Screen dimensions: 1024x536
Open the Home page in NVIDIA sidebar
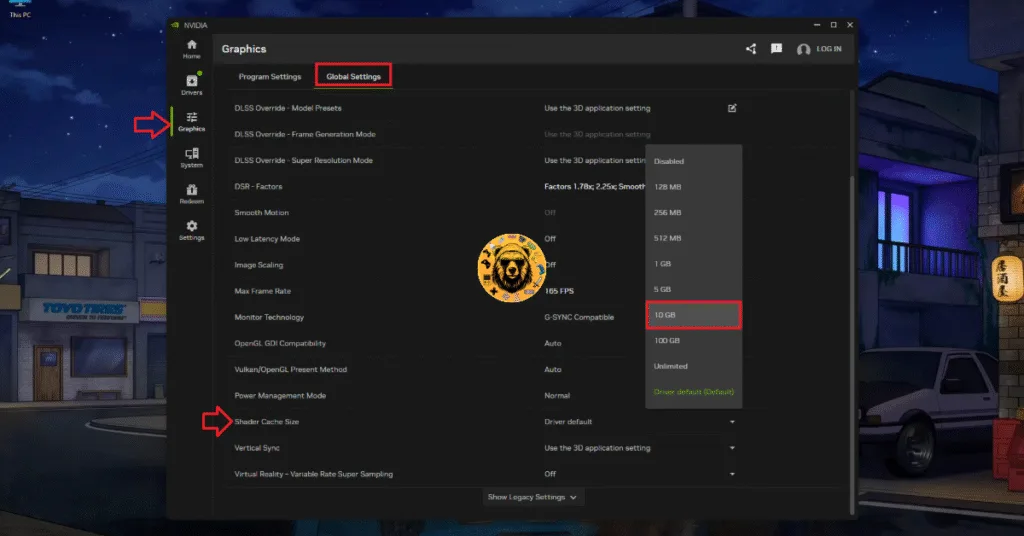pyautogui.click(x=191, y=49)
